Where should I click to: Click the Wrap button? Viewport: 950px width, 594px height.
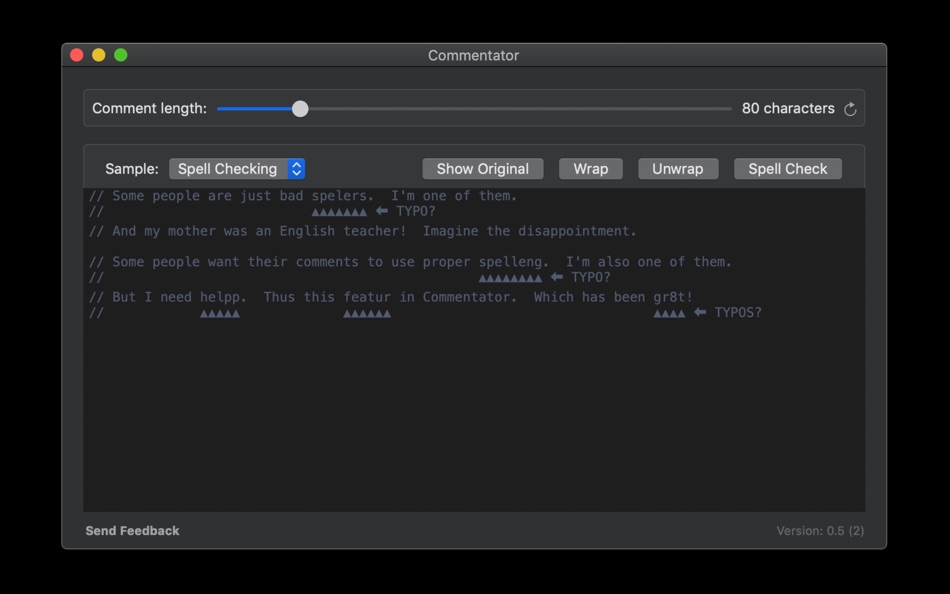pyautogui.click(x=591, y=169)
